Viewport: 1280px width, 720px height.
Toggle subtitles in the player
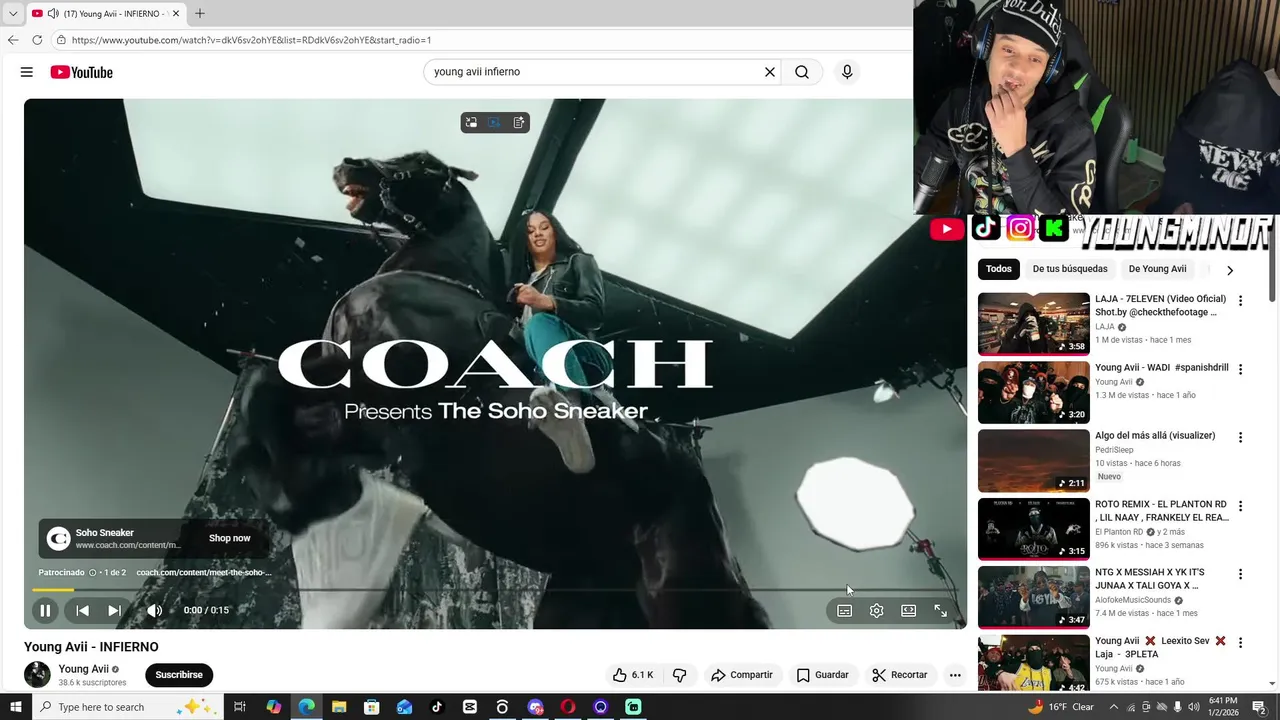tap(845, 610)
